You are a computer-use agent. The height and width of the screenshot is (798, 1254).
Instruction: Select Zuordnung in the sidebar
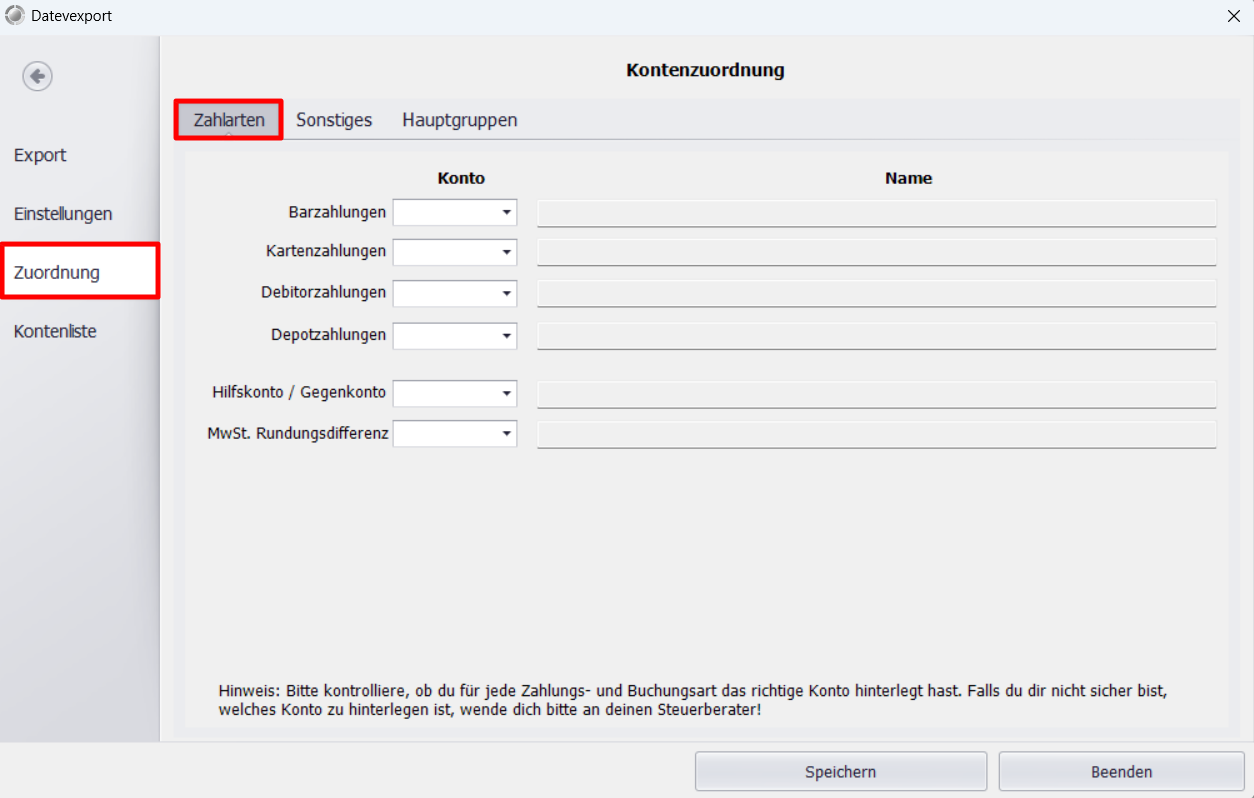point(80,271)
